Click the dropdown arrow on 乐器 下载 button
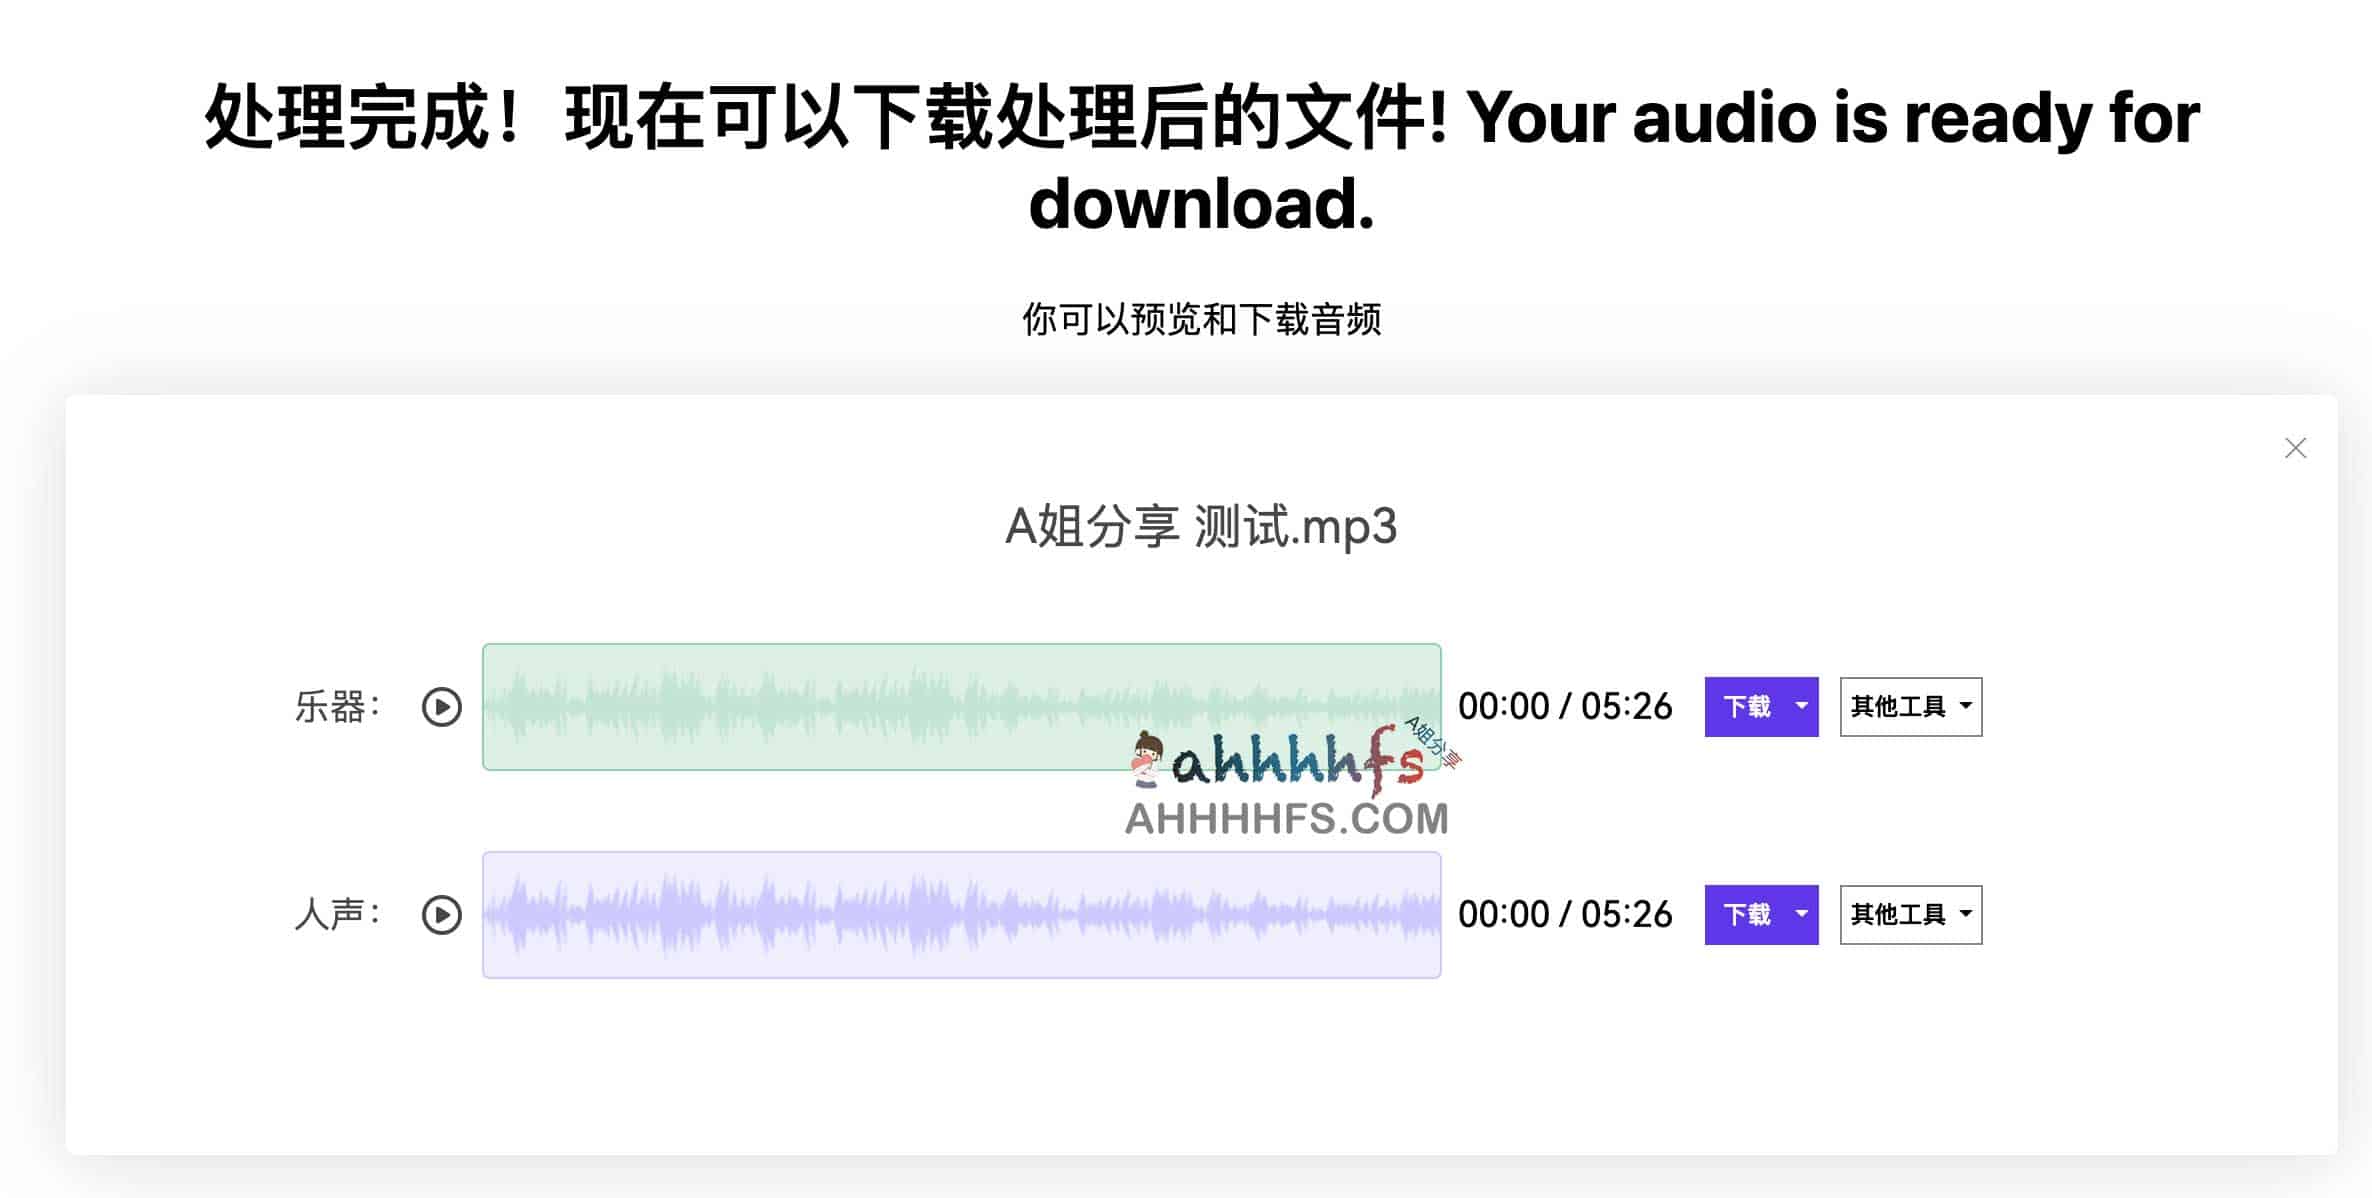 pos(1802,707)
